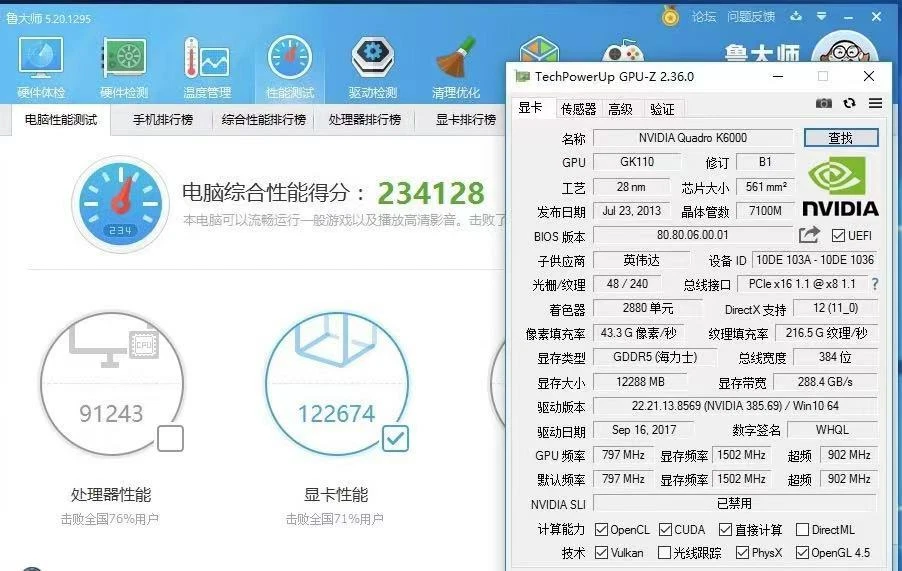Click the graphics score 122674 circle

coord(337,384)
